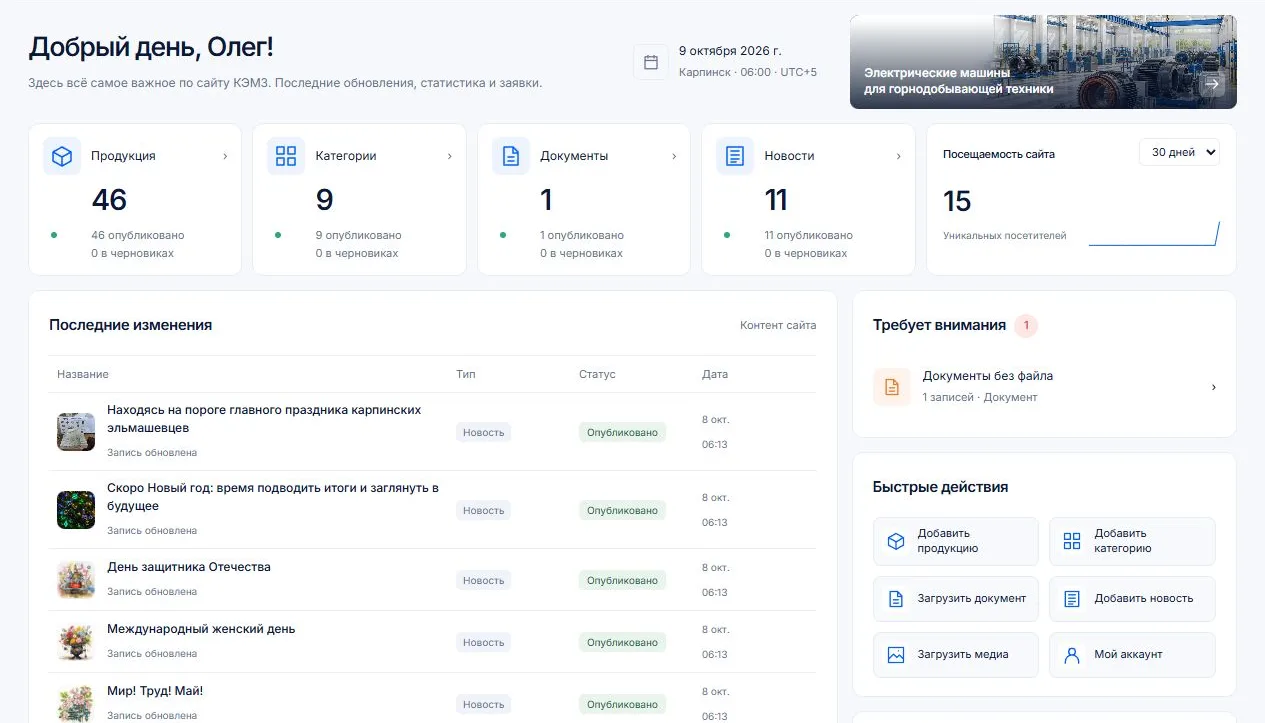
Task: Expand the Категории card chevron
Action: coord(449,156)
